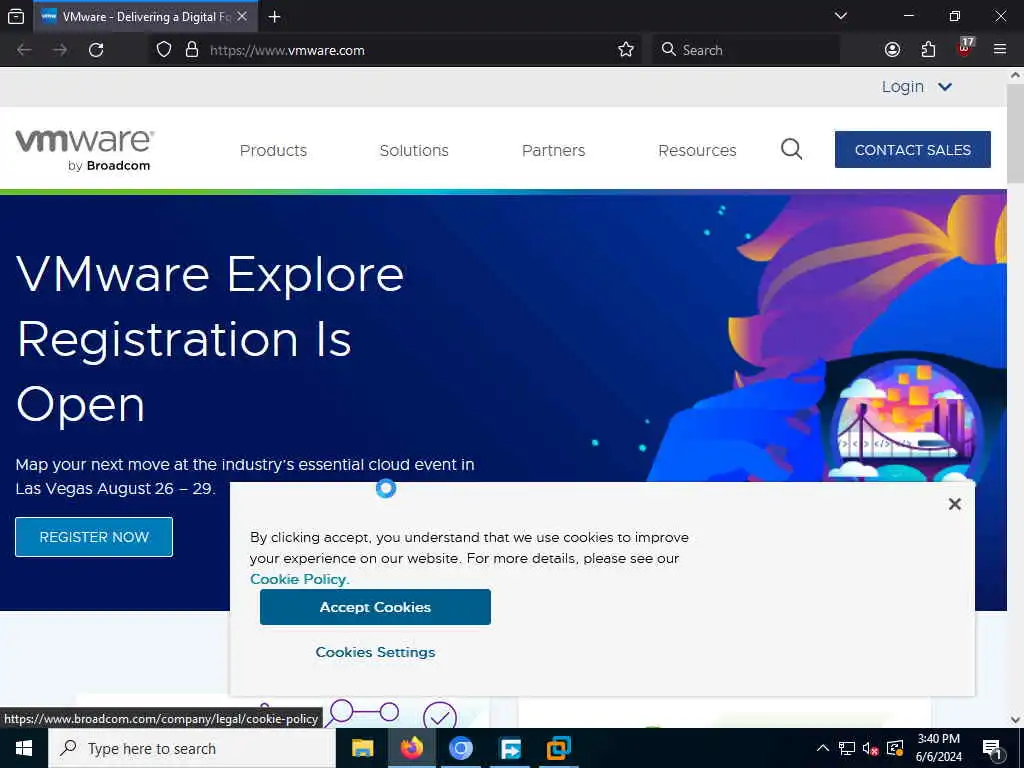Viewport: 1024px width, 768px height.
Task: Open Firefox View icon in tab bar
Action: tap(16, 16)
